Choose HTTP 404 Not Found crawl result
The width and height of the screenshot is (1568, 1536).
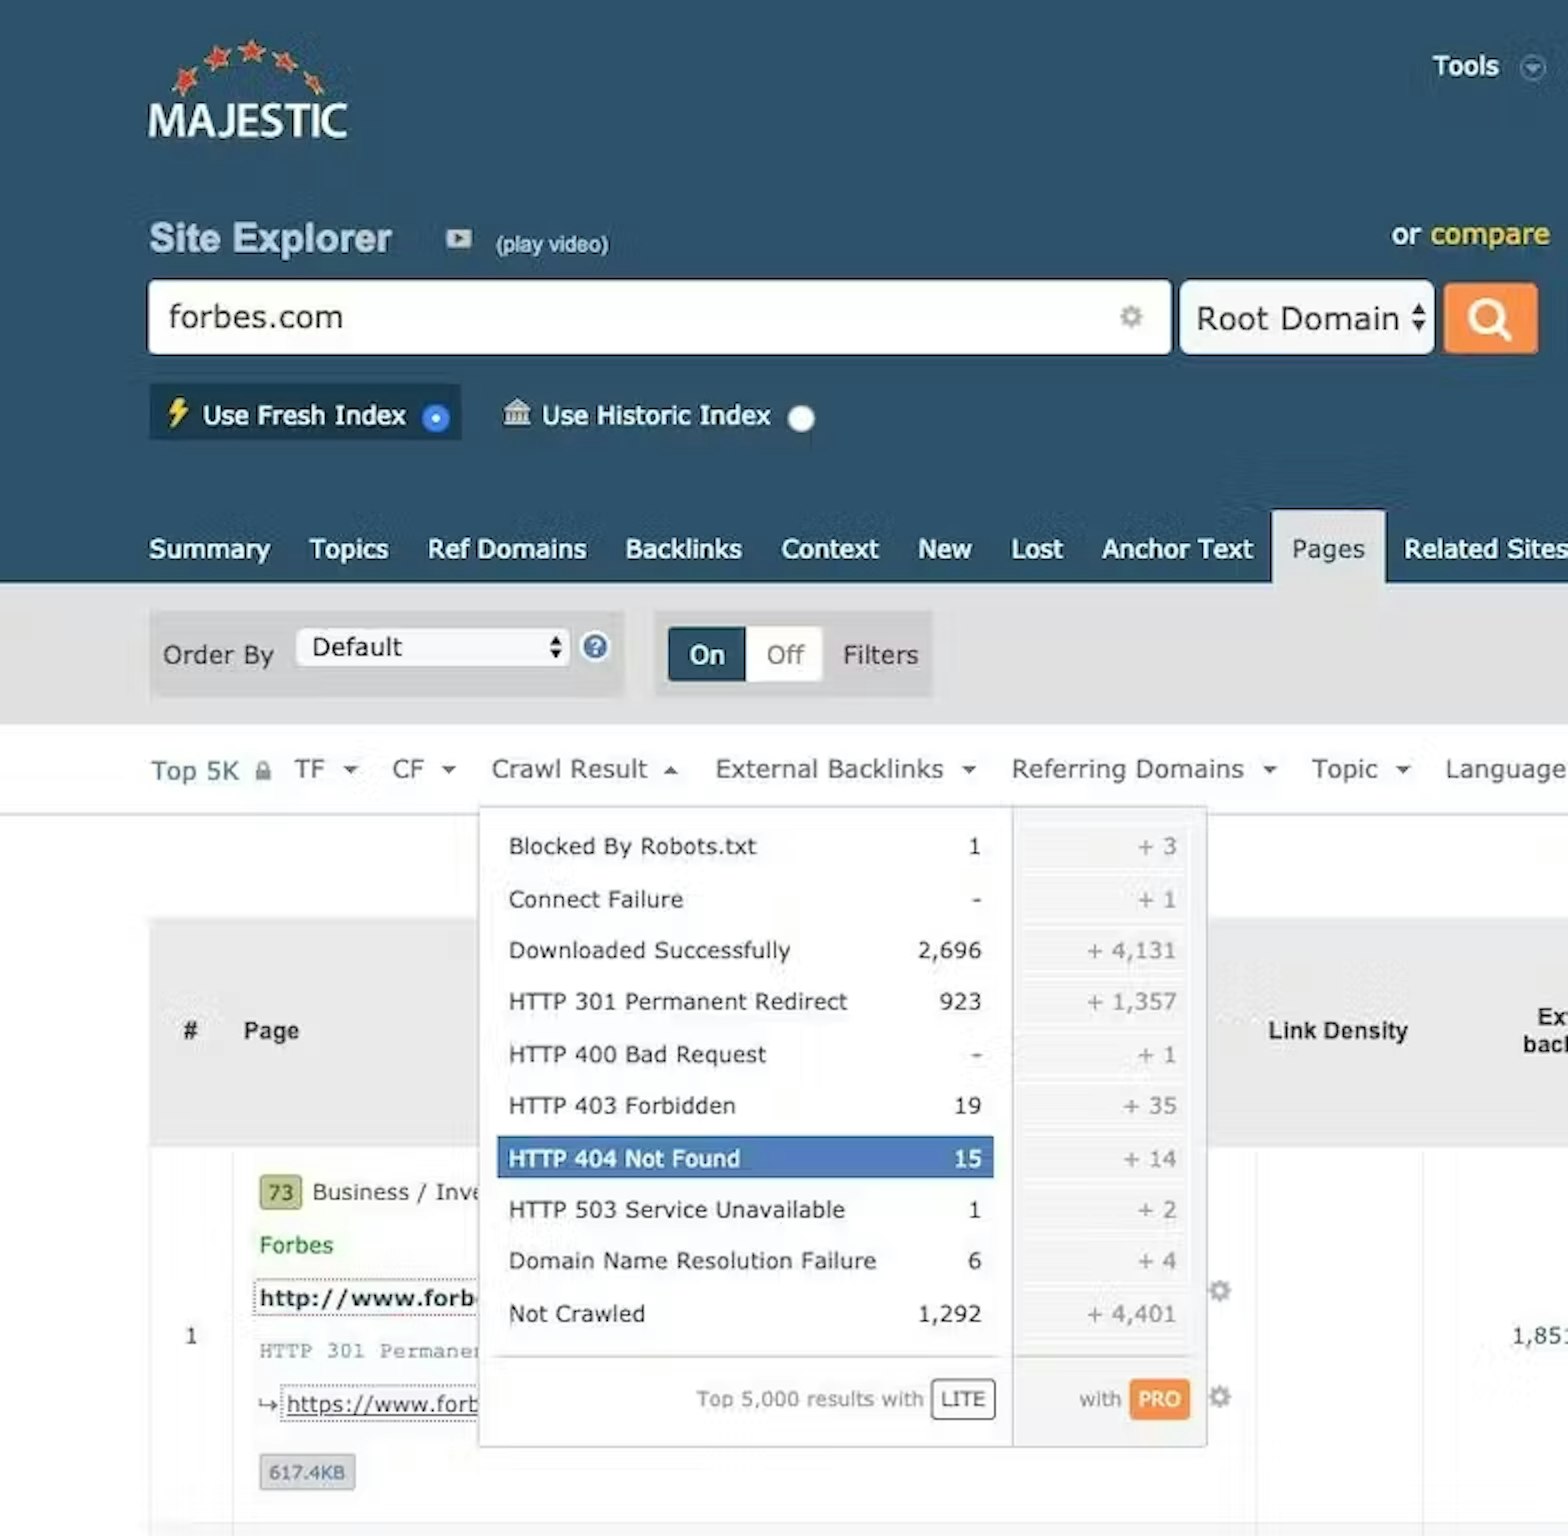coord(744,1158)
